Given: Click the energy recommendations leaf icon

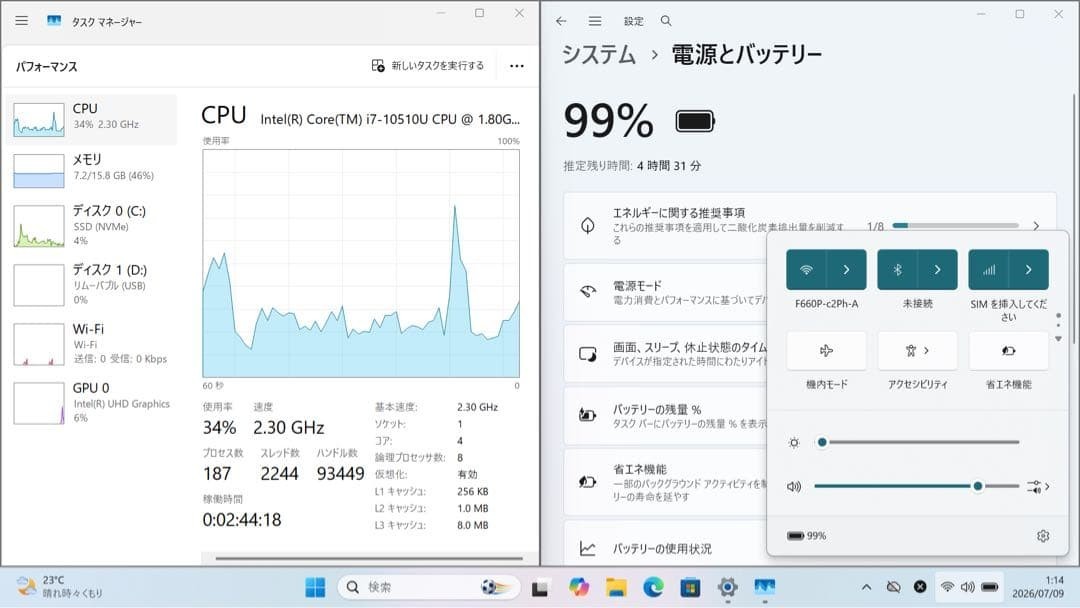Looking at the screenshot, I should [x=588, y=226].
